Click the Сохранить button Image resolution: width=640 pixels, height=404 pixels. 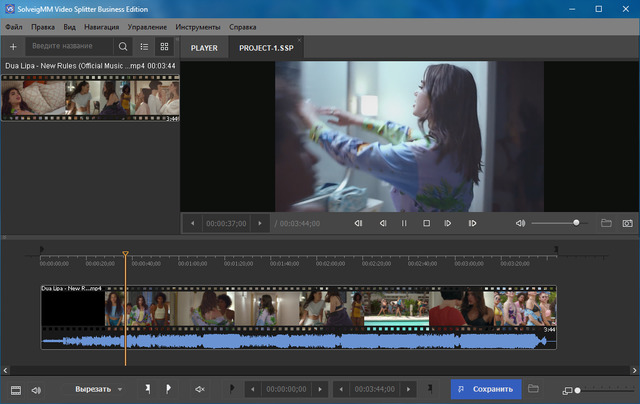pyautogui.click(x=486, y=389)
